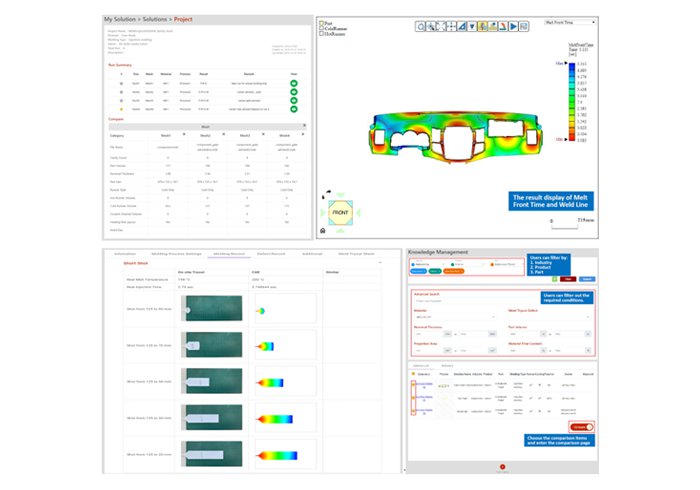
Task: Click the dark red Clear button
Action: point(568,279)
